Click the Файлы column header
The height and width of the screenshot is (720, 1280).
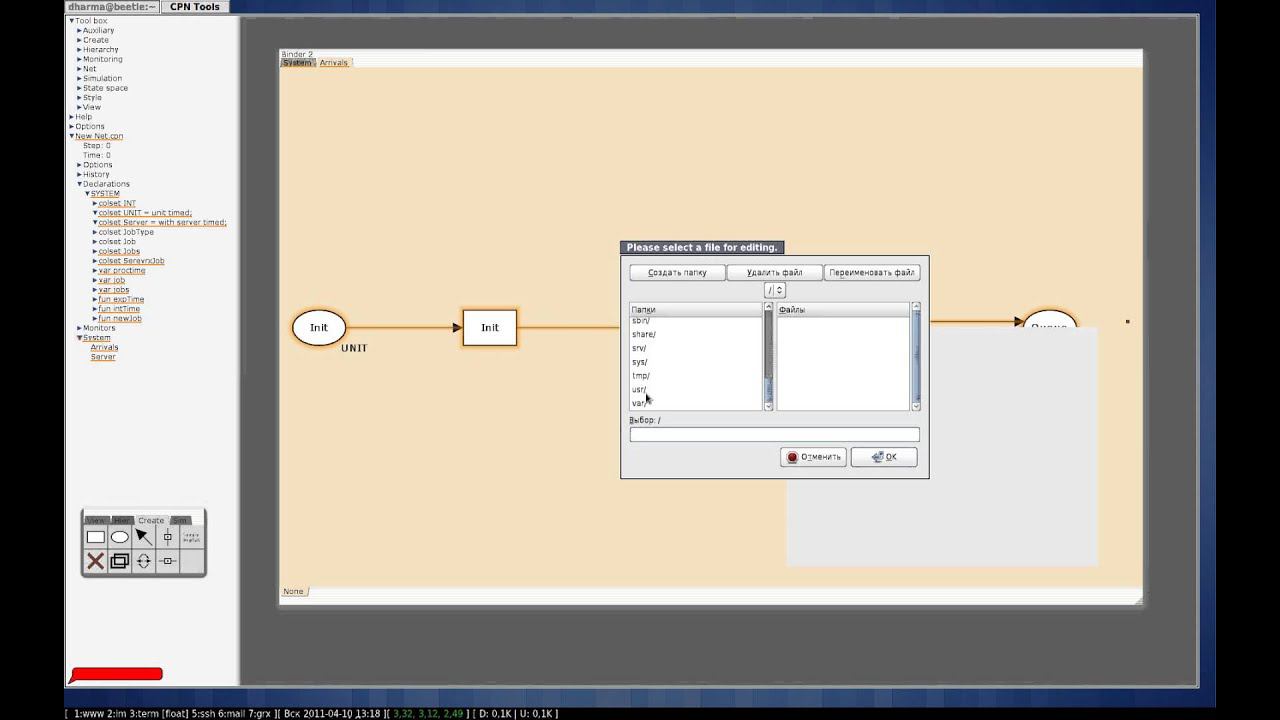(843, 310)
